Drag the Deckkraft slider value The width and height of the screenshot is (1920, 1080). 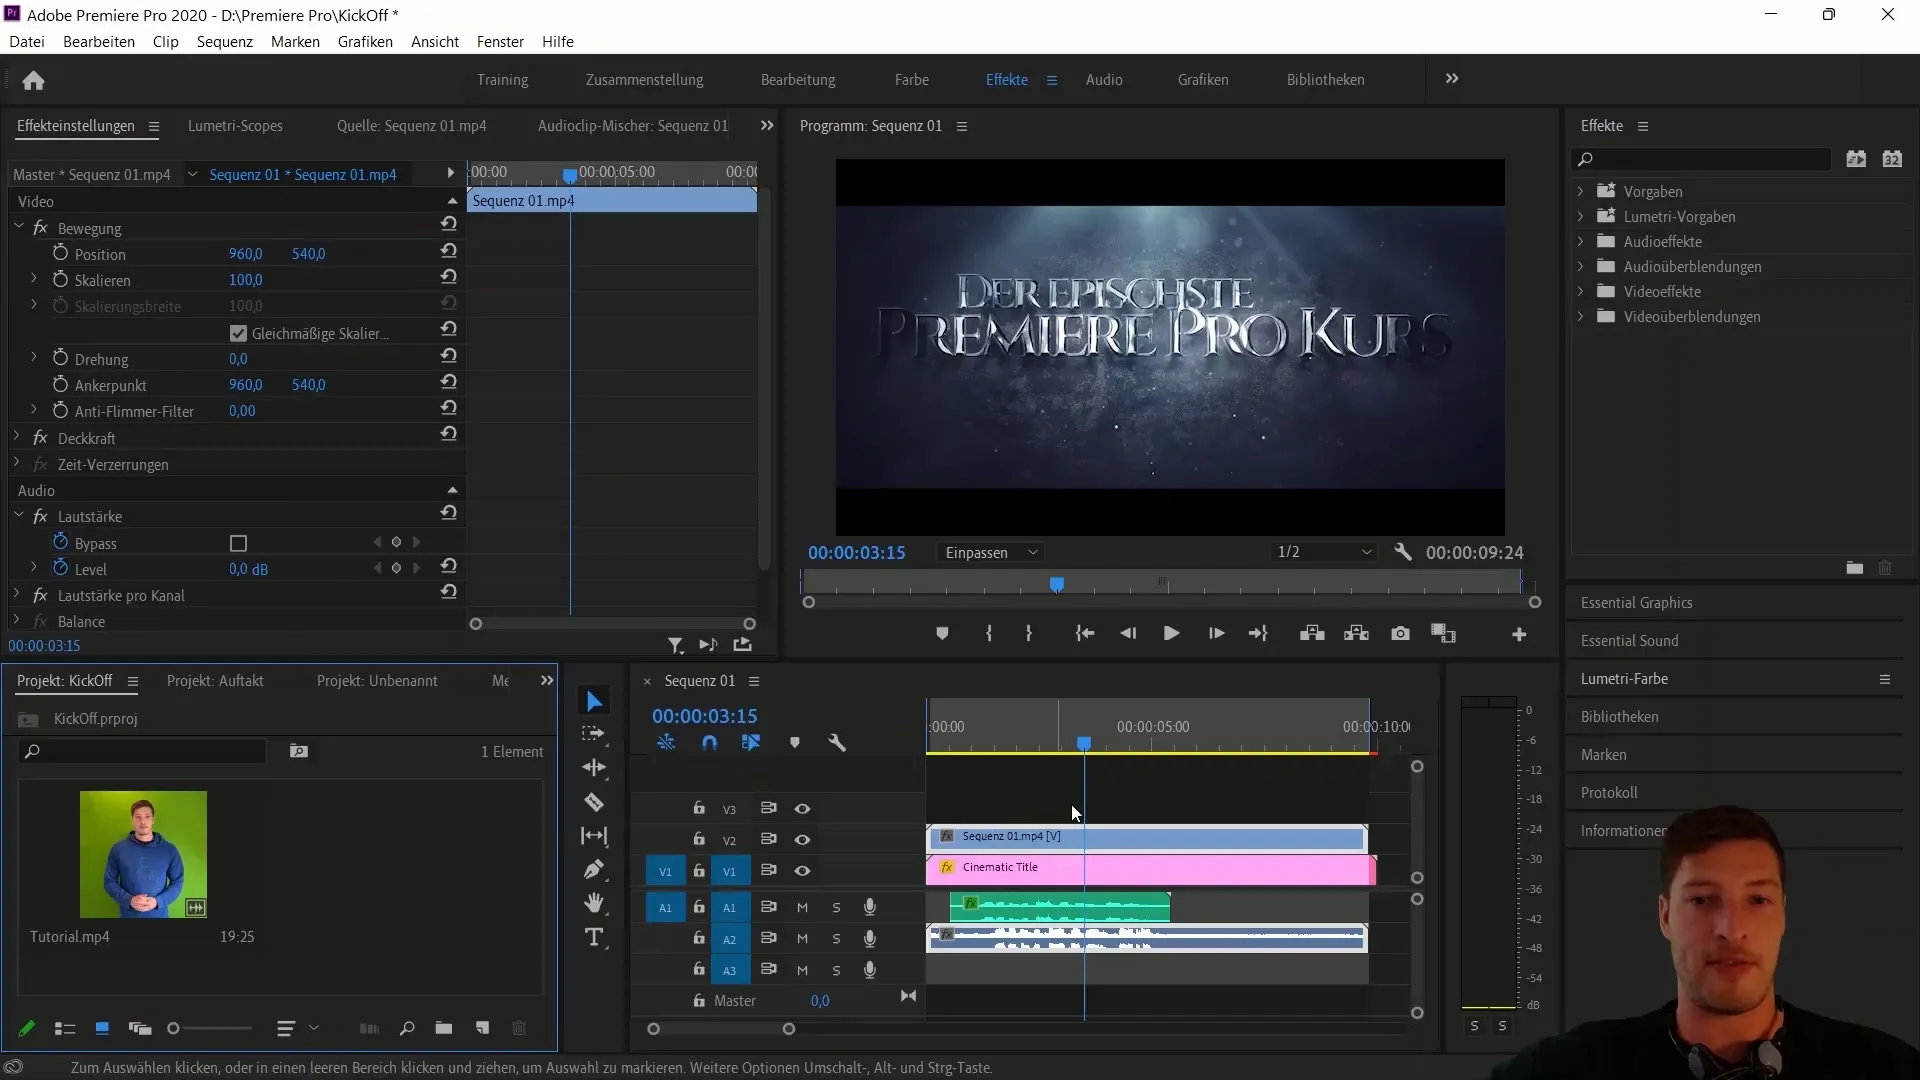click(x=86, y=438)
